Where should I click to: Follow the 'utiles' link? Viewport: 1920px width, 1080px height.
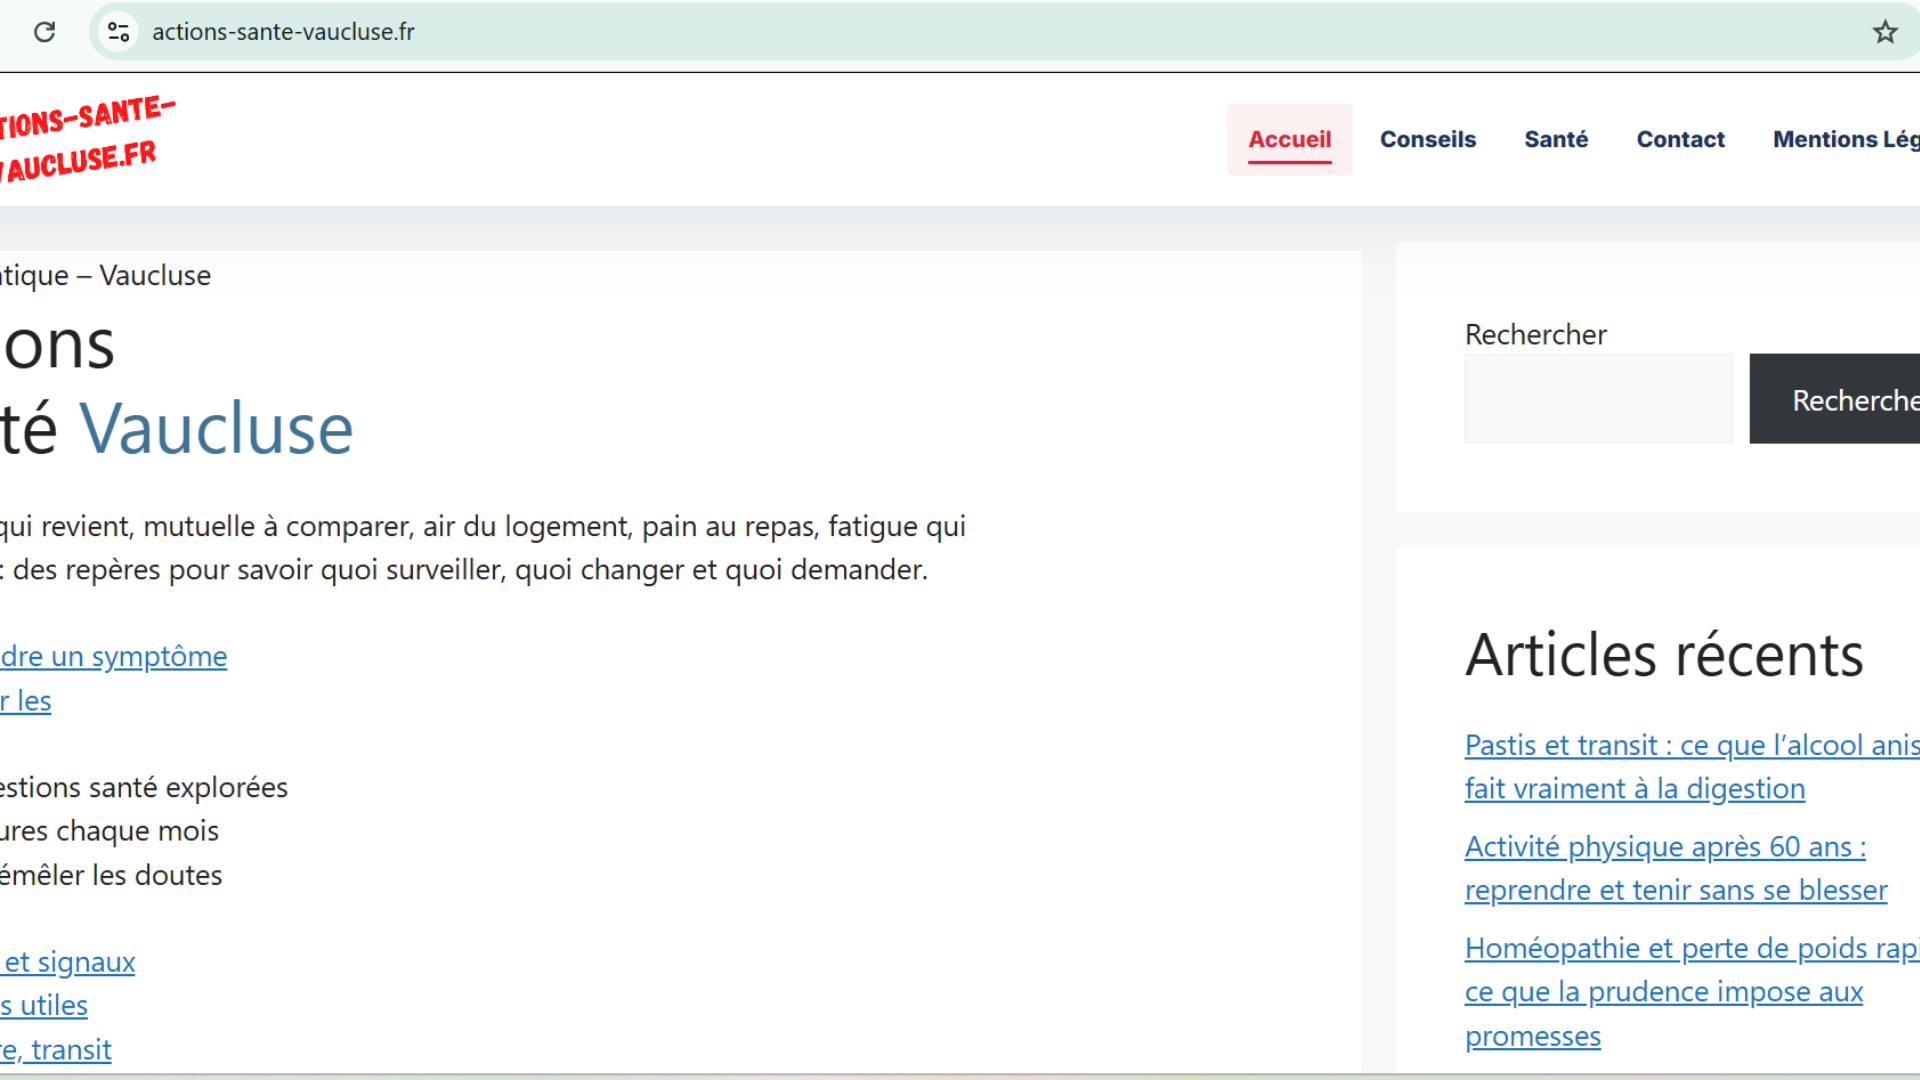tap(44, 1005)
